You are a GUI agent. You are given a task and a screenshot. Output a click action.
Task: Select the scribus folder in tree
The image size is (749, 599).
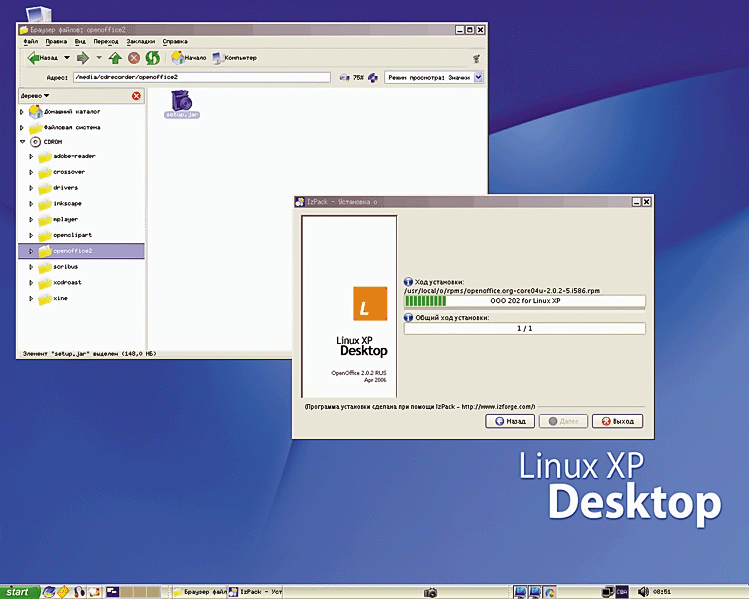click(58, 267)
